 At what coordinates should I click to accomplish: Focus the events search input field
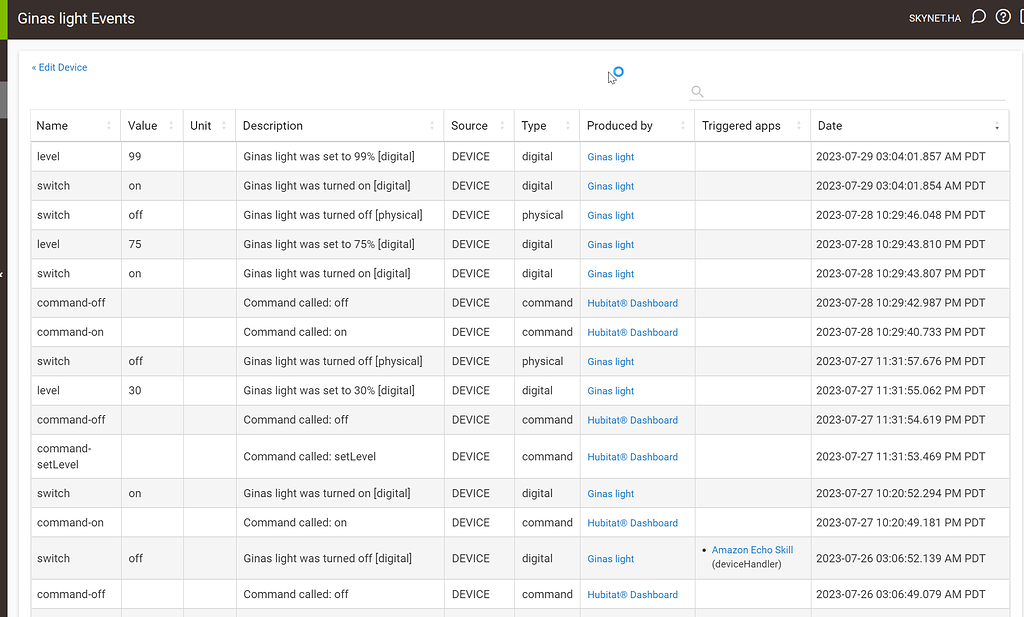tap(855, 91)
